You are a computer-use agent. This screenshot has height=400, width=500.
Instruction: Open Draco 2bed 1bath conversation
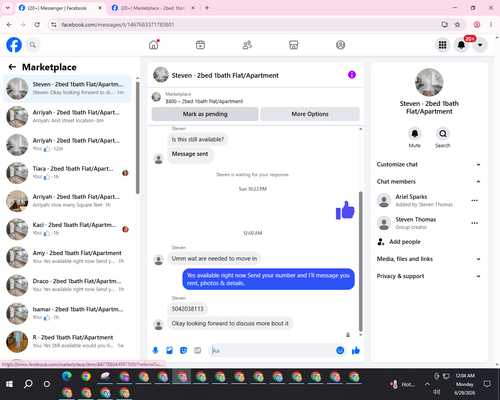[x=67, y=285]
